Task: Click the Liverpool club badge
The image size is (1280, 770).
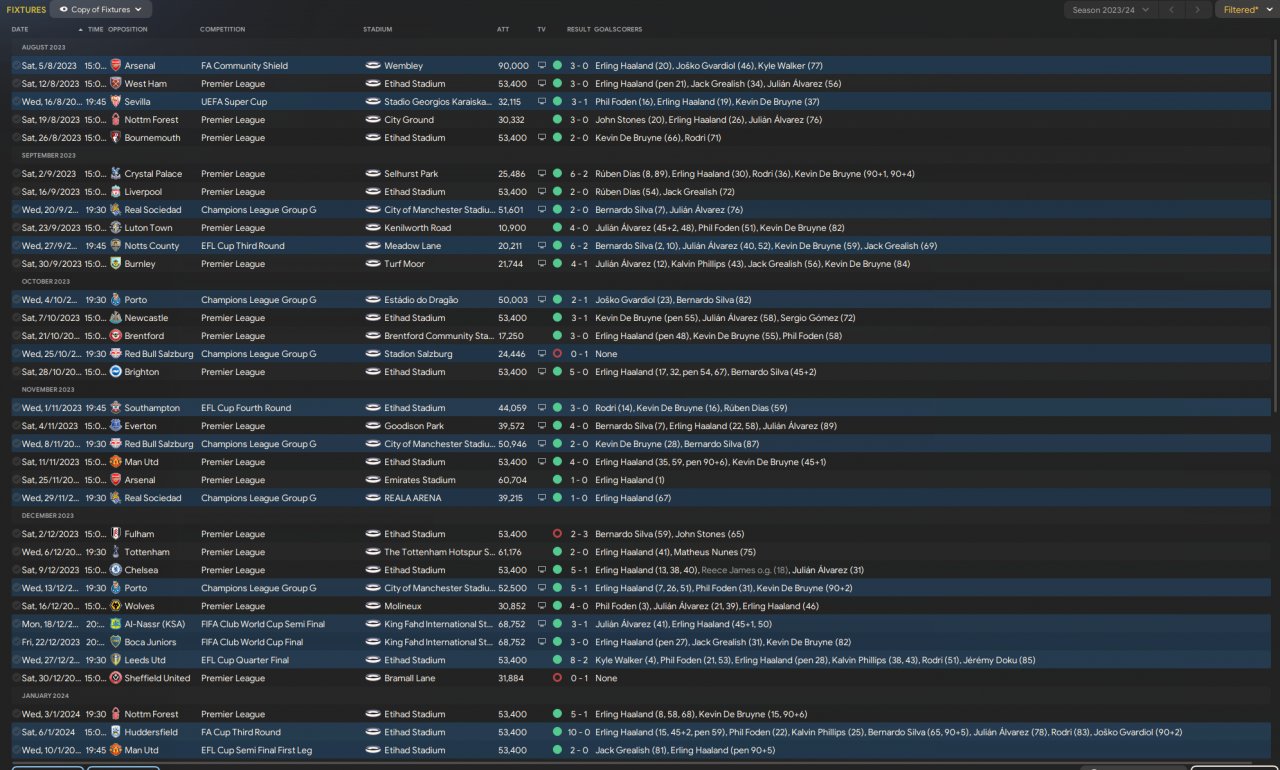Action: pyautogui.click(x=116, y=192)
